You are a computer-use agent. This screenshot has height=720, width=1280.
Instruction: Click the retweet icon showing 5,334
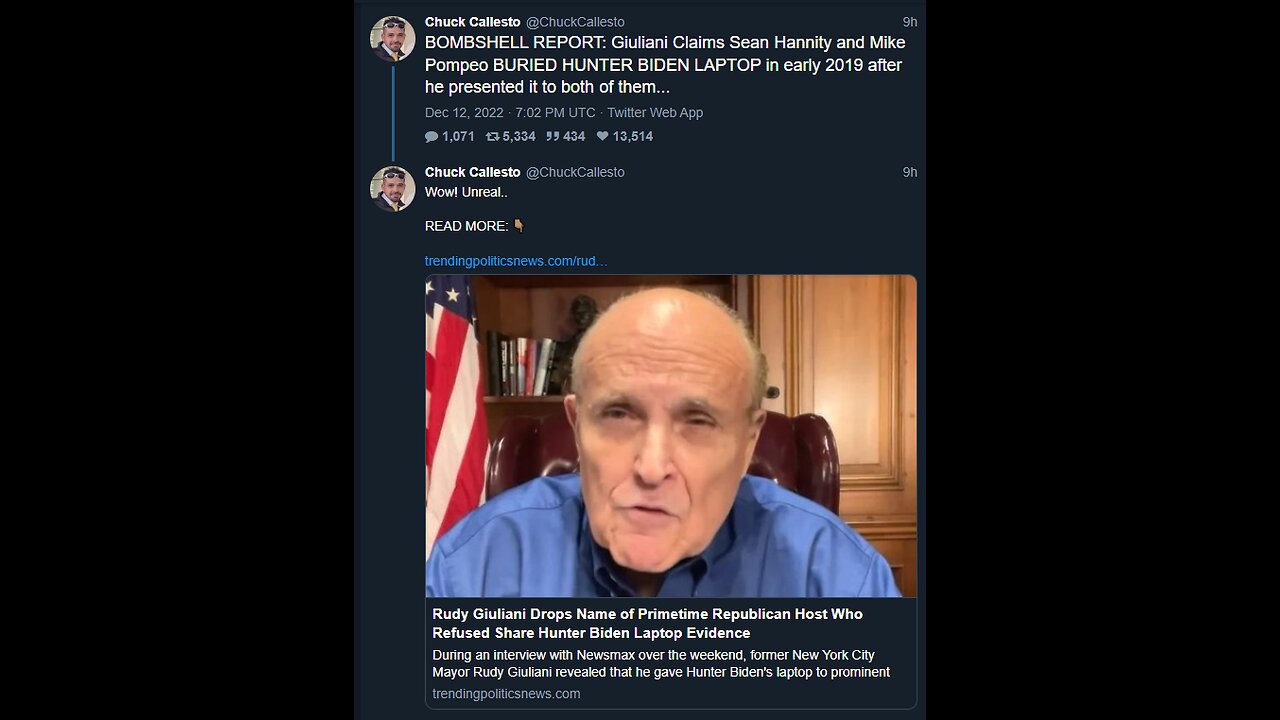492,136
